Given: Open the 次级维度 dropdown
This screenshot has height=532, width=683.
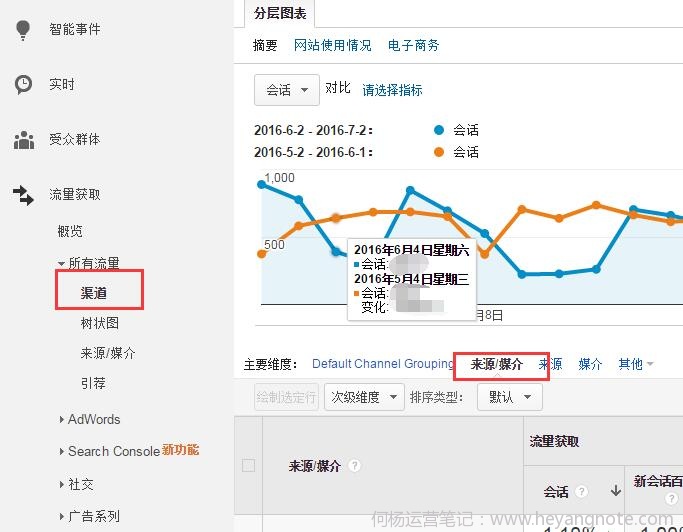Looking at the screenshot, I should [x=366, y=397].
